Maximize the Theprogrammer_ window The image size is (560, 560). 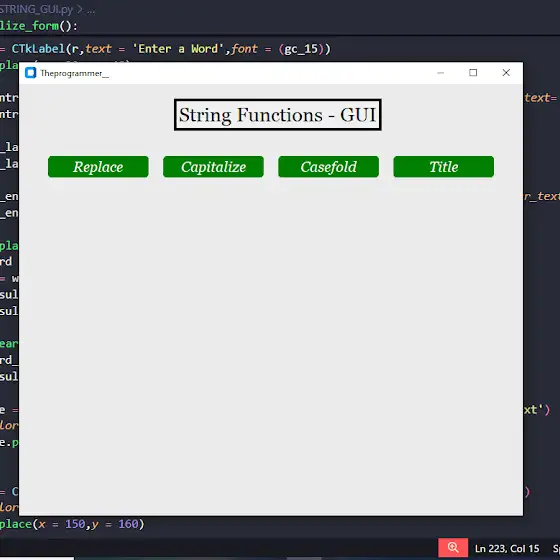473,73
